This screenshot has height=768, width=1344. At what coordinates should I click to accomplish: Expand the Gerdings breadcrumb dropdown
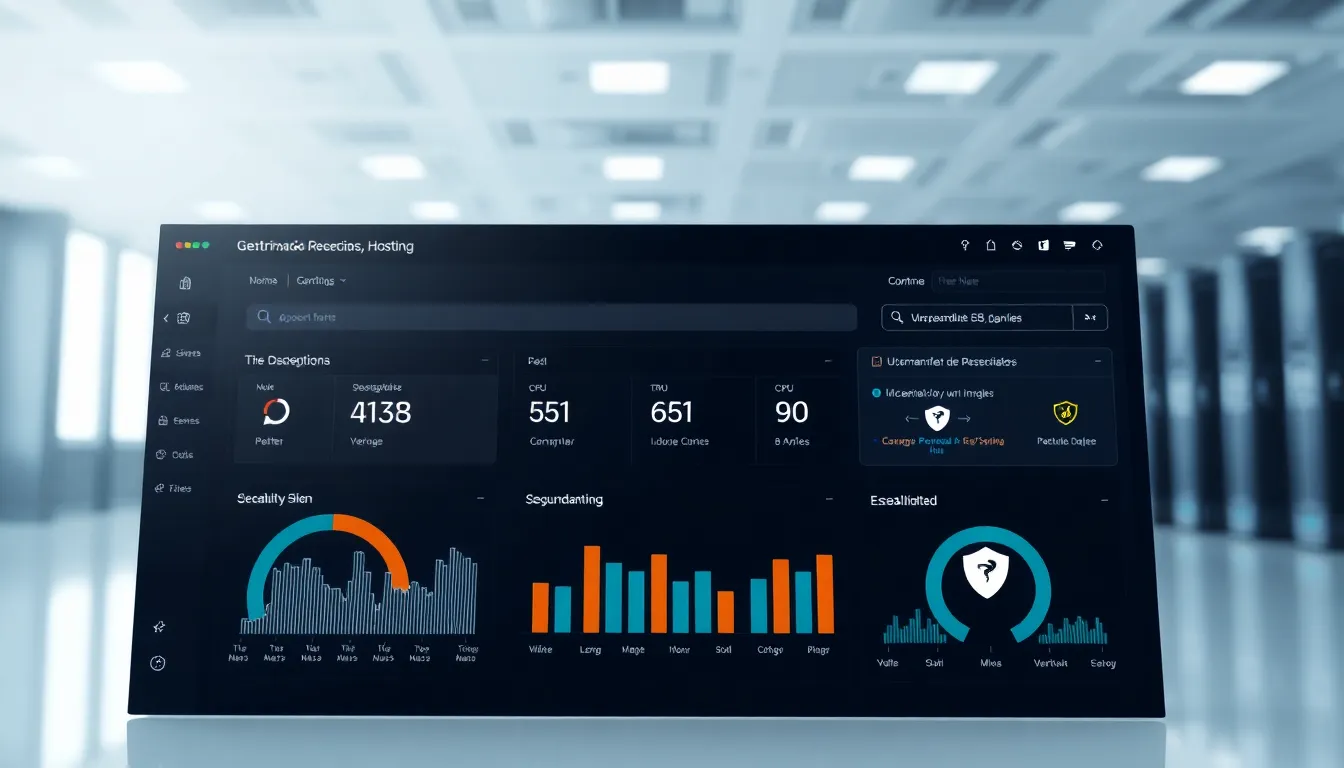pyautogui.click(x=320, y=281)
